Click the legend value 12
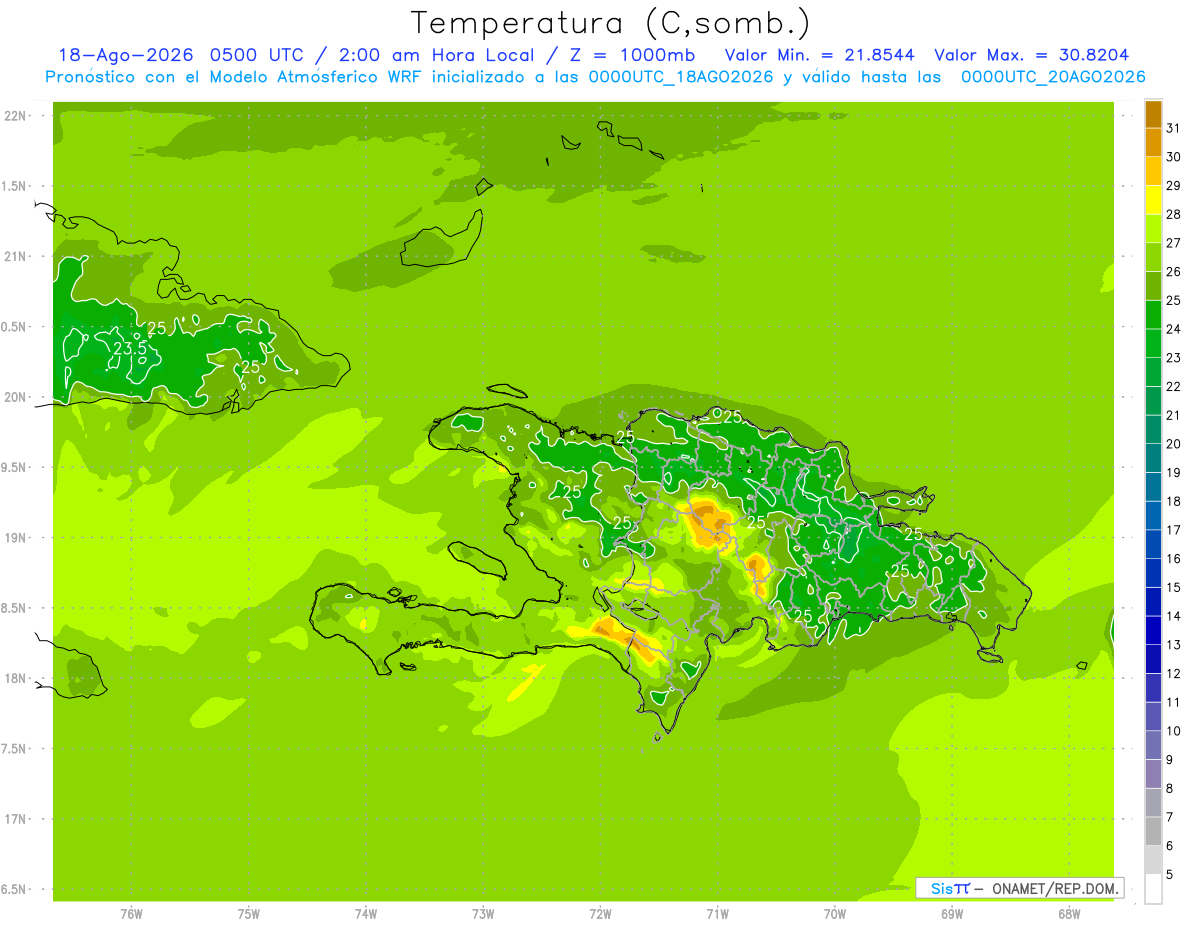 tap(1174, 674)
